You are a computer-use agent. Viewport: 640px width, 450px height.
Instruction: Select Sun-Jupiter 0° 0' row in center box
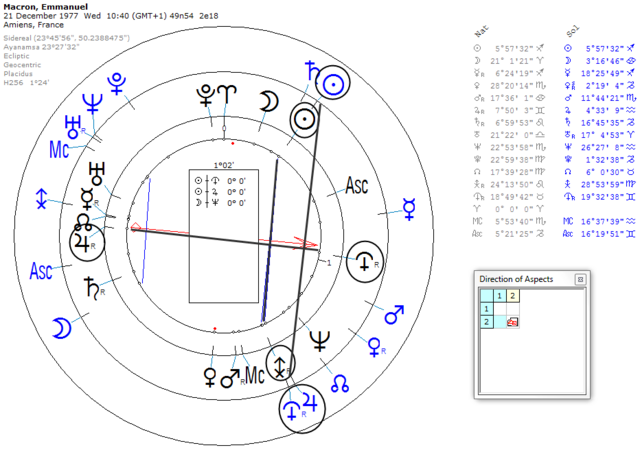coord(220,192)
